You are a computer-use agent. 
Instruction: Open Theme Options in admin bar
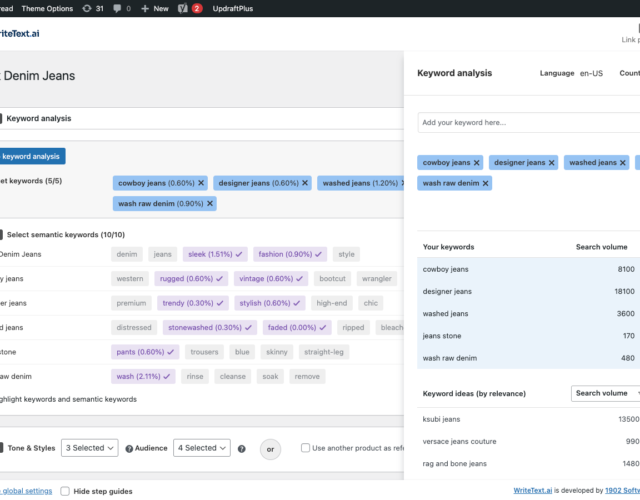point(46,8)
